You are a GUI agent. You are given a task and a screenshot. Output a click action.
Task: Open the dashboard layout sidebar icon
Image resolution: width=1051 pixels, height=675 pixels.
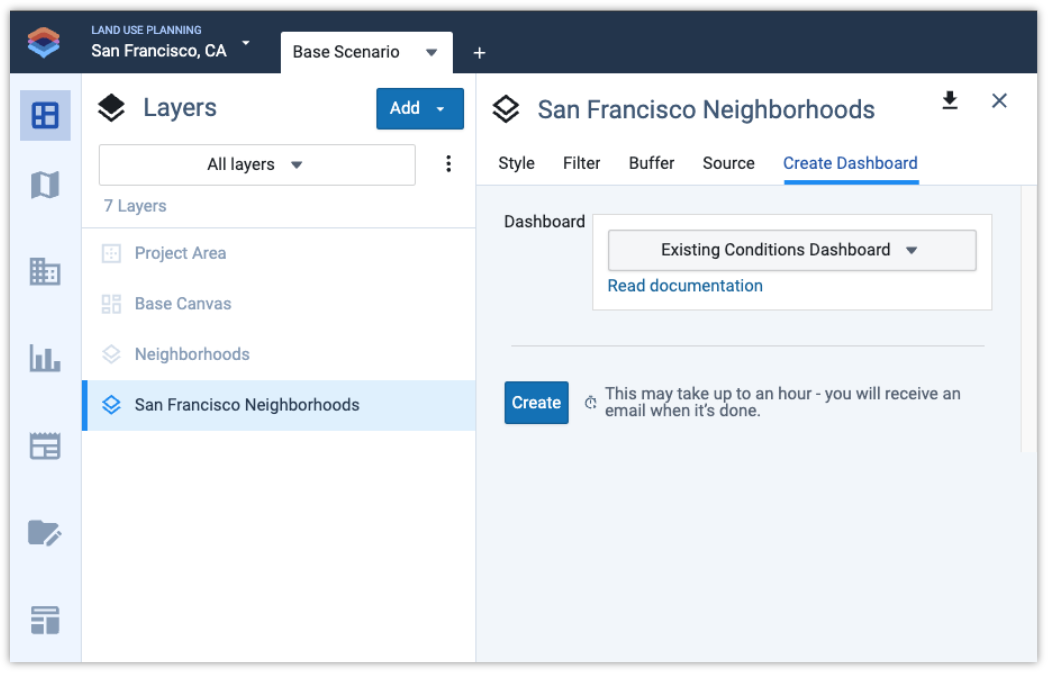[x=45, y=620]
